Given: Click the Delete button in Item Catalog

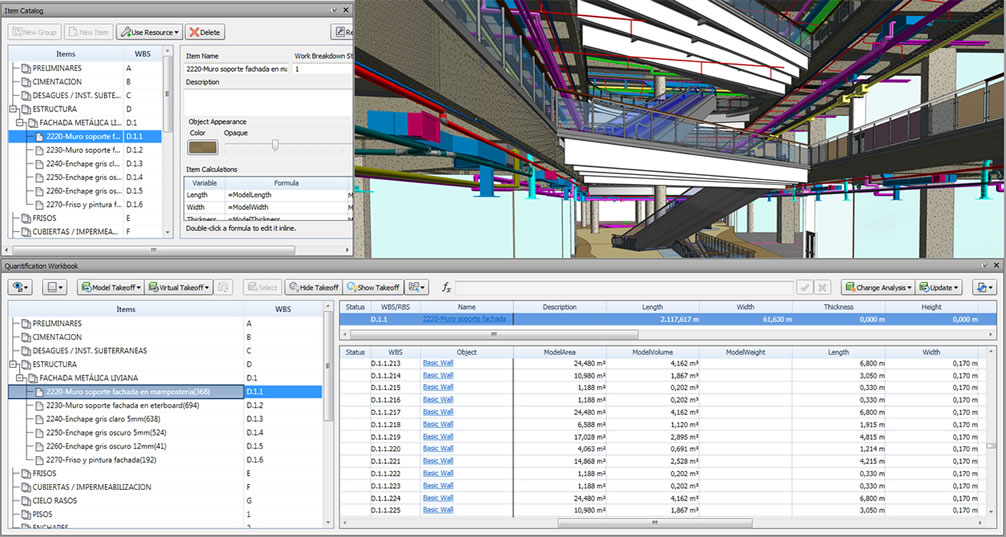Looking at the screenshot, I should 205,32.
